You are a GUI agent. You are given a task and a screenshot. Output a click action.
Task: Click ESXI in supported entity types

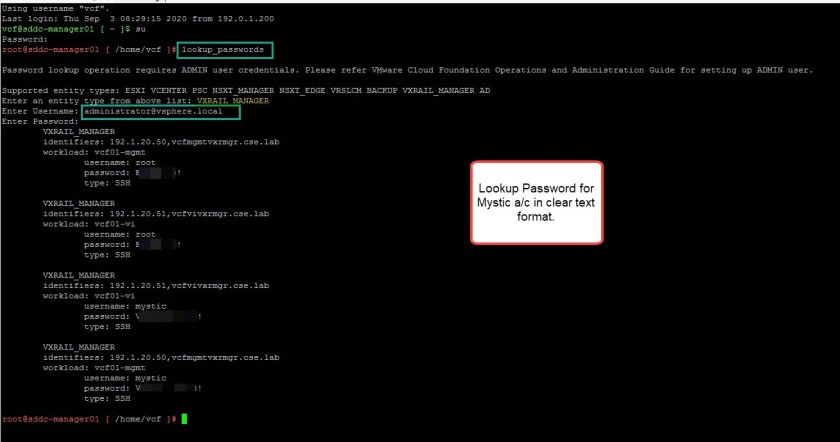(x=135, y=91)
